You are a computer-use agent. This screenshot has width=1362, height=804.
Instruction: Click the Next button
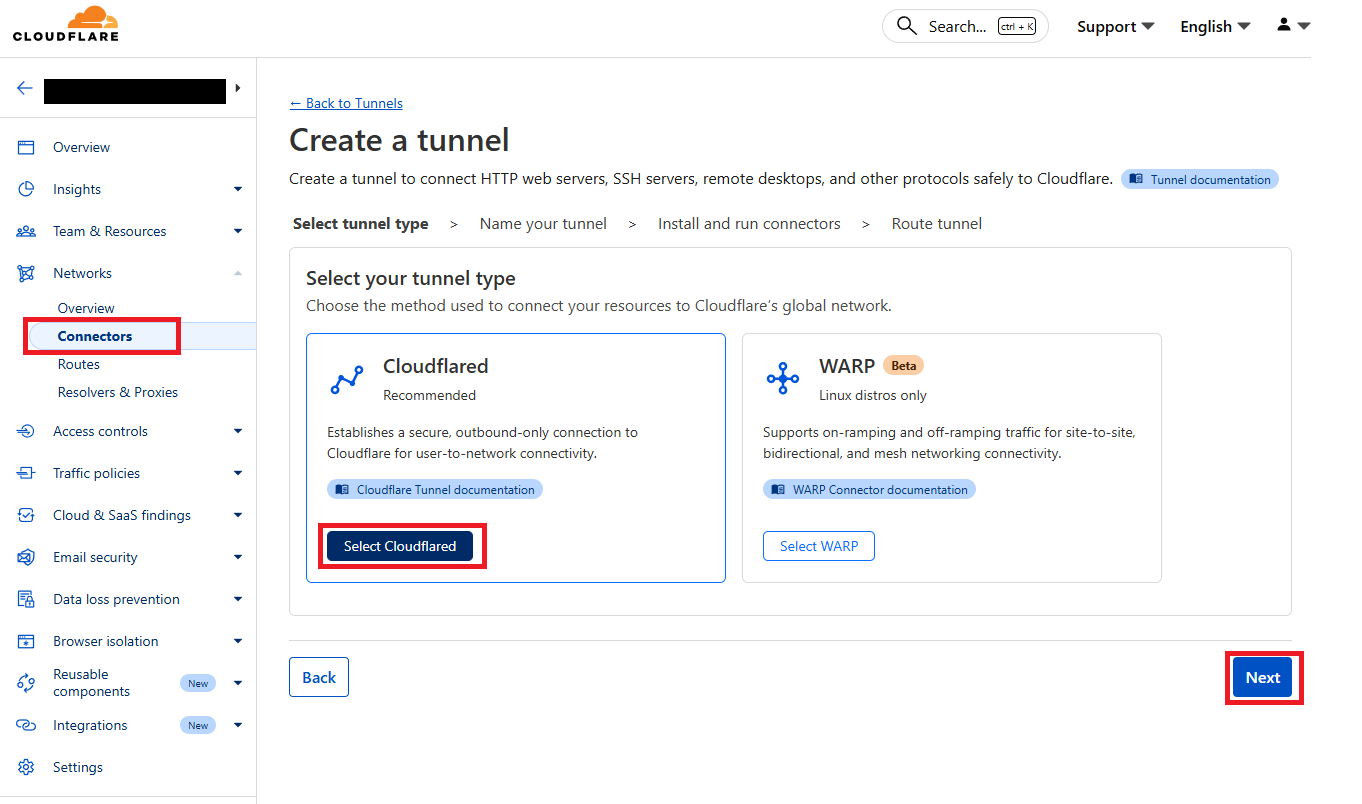tap(1263, 677)
